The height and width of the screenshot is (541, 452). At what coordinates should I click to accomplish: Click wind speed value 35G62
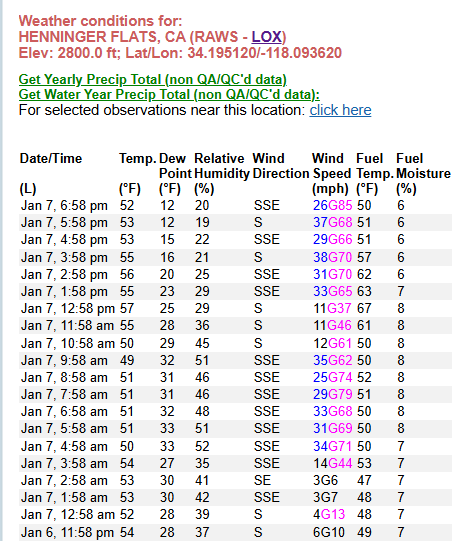coord(333,361)
